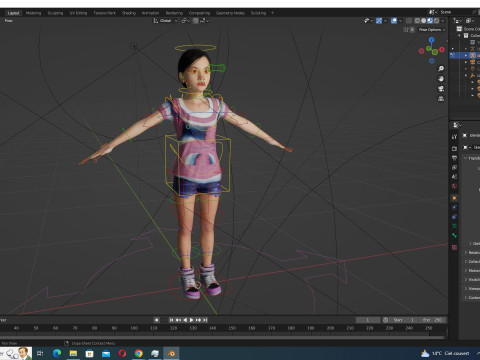Select wireframe viewport shading
The height and width of the screenshot is (360, 480).
pyautogui.click(x=417, y=21)
